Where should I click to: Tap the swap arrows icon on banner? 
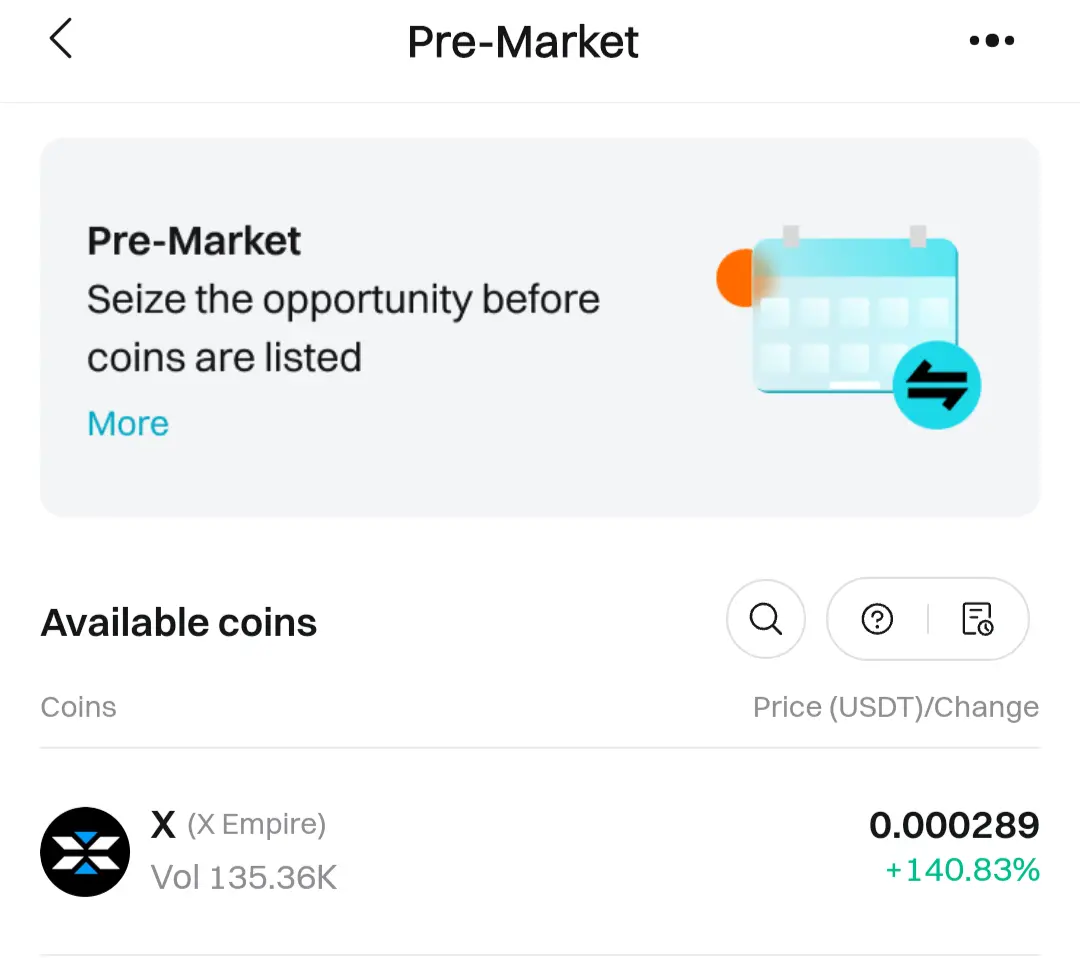(936, 385)
